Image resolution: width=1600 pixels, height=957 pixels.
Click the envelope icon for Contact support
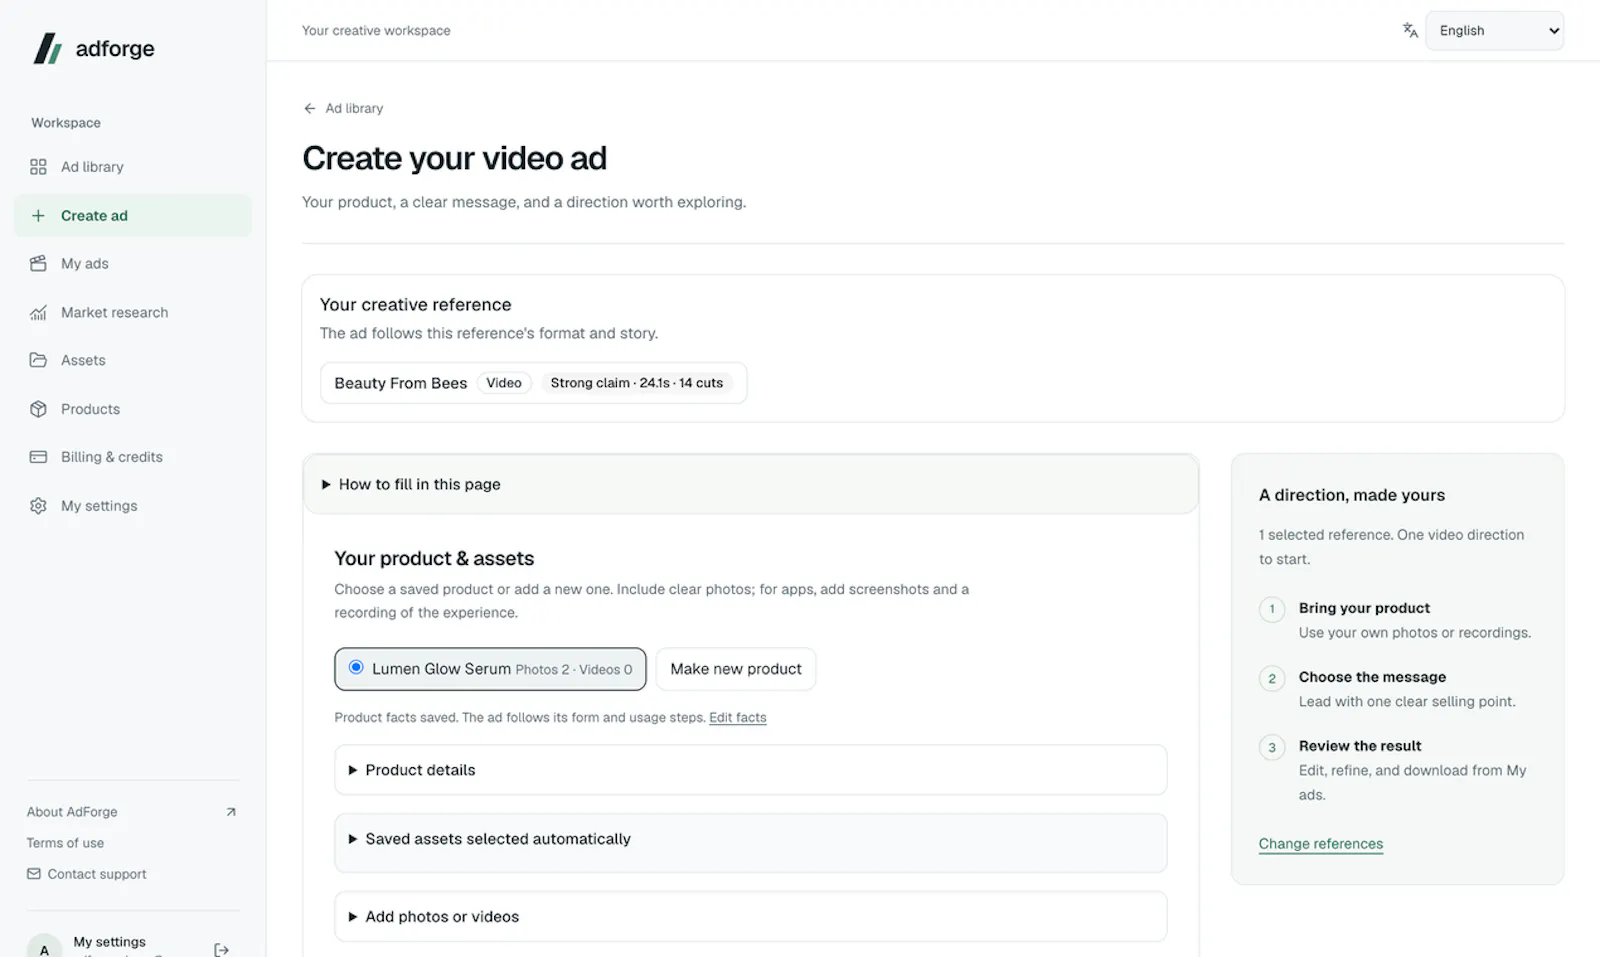click(34, 874)
